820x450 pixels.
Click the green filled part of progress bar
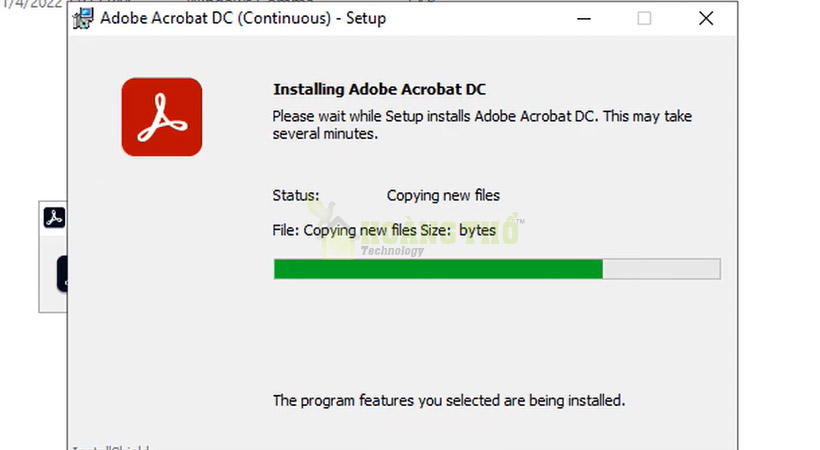click(x=438, y=269)
